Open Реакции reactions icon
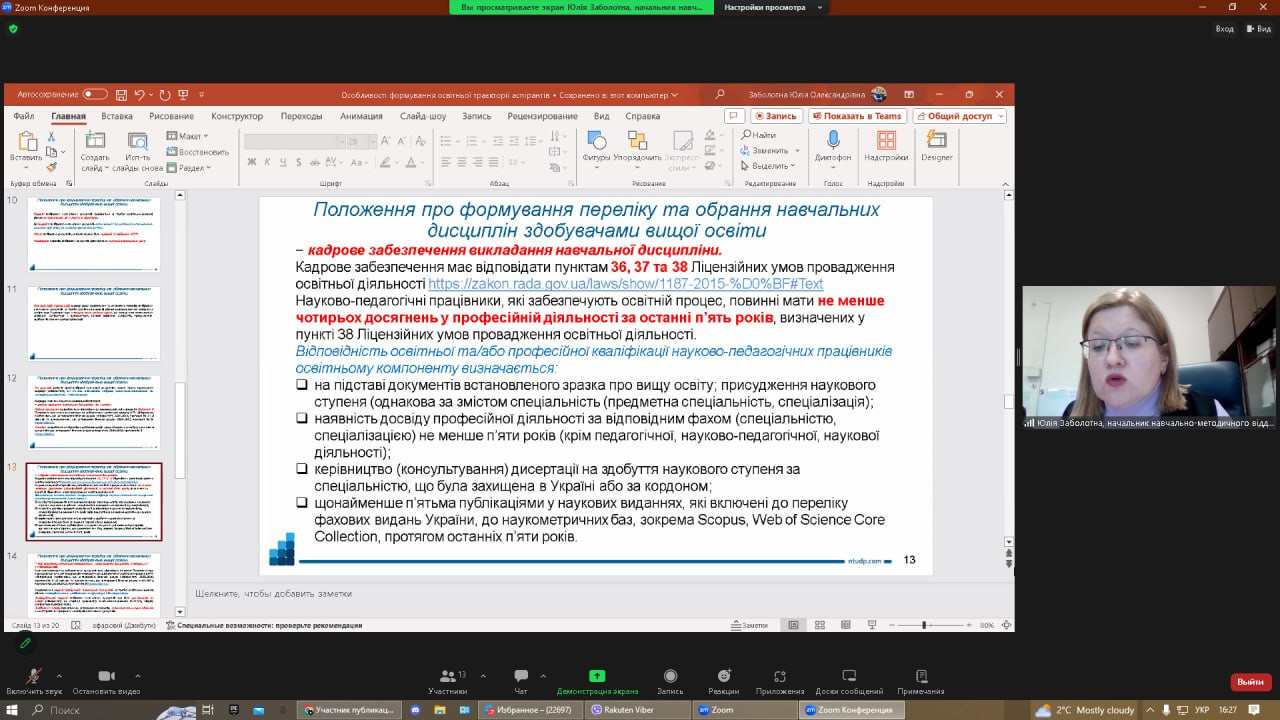The width and height of the screenshot is (1280, 720). click(x=724, y=677)
